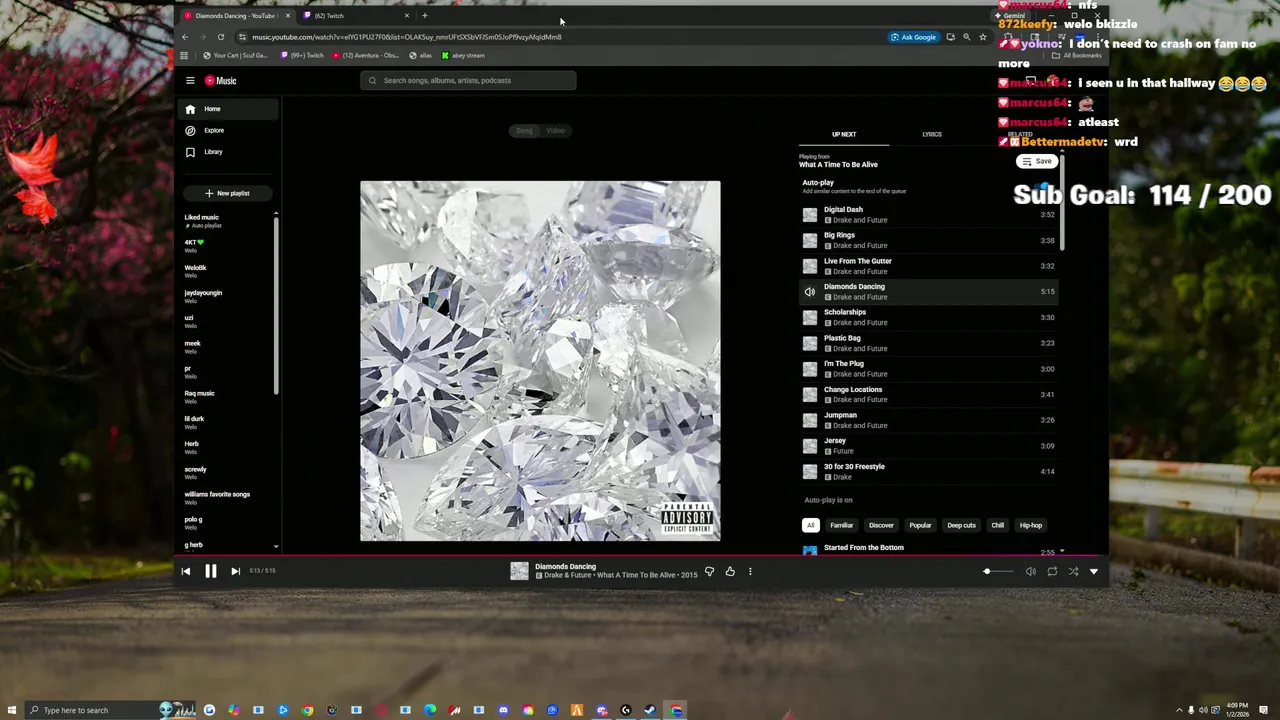Select the UP NEXT tab
1280x720 pixels.
tap(844, 134)
